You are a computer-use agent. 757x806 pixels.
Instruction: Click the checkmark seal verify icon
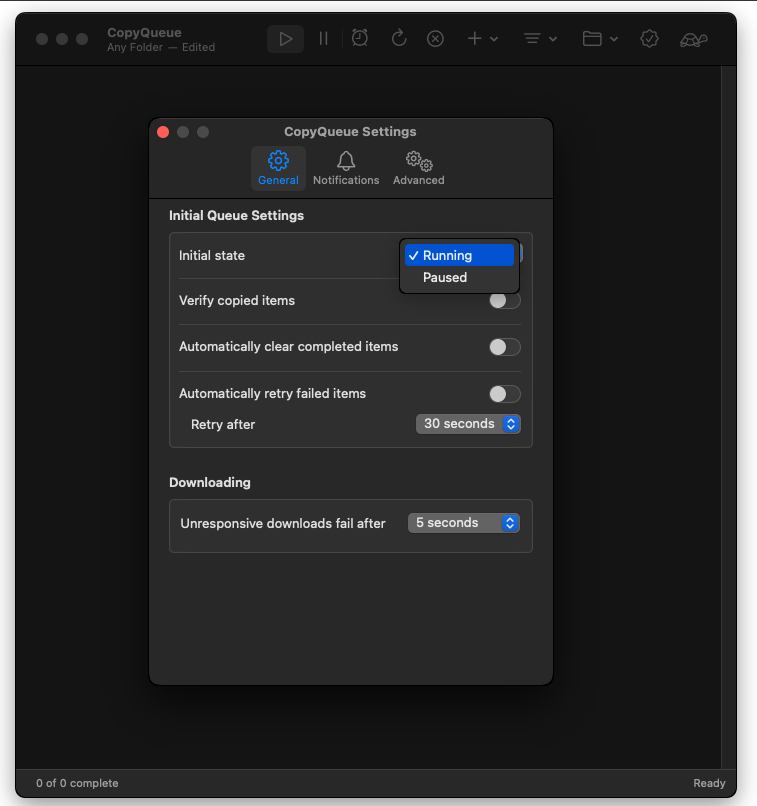point(649,39)
